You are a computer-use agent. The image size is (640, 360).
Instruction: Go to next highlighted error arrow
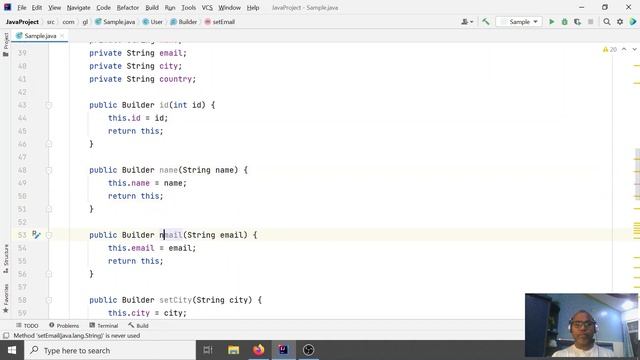pos(634,49)
